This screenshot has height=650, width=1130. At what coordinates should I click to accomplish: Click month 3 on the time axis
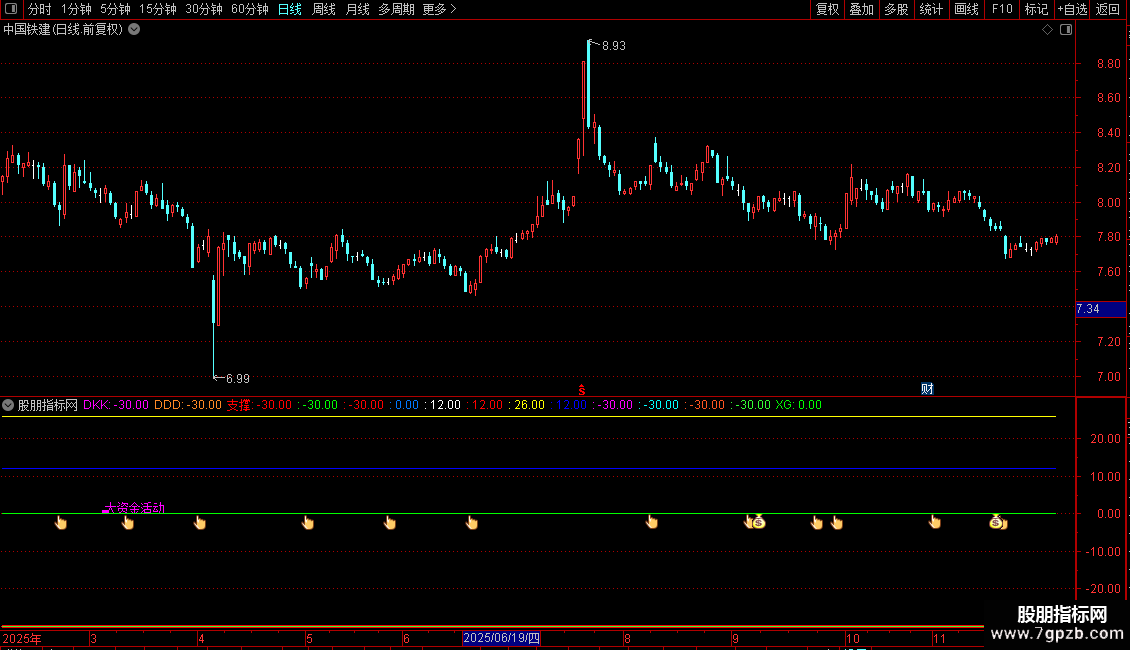(x=94, y=639)
